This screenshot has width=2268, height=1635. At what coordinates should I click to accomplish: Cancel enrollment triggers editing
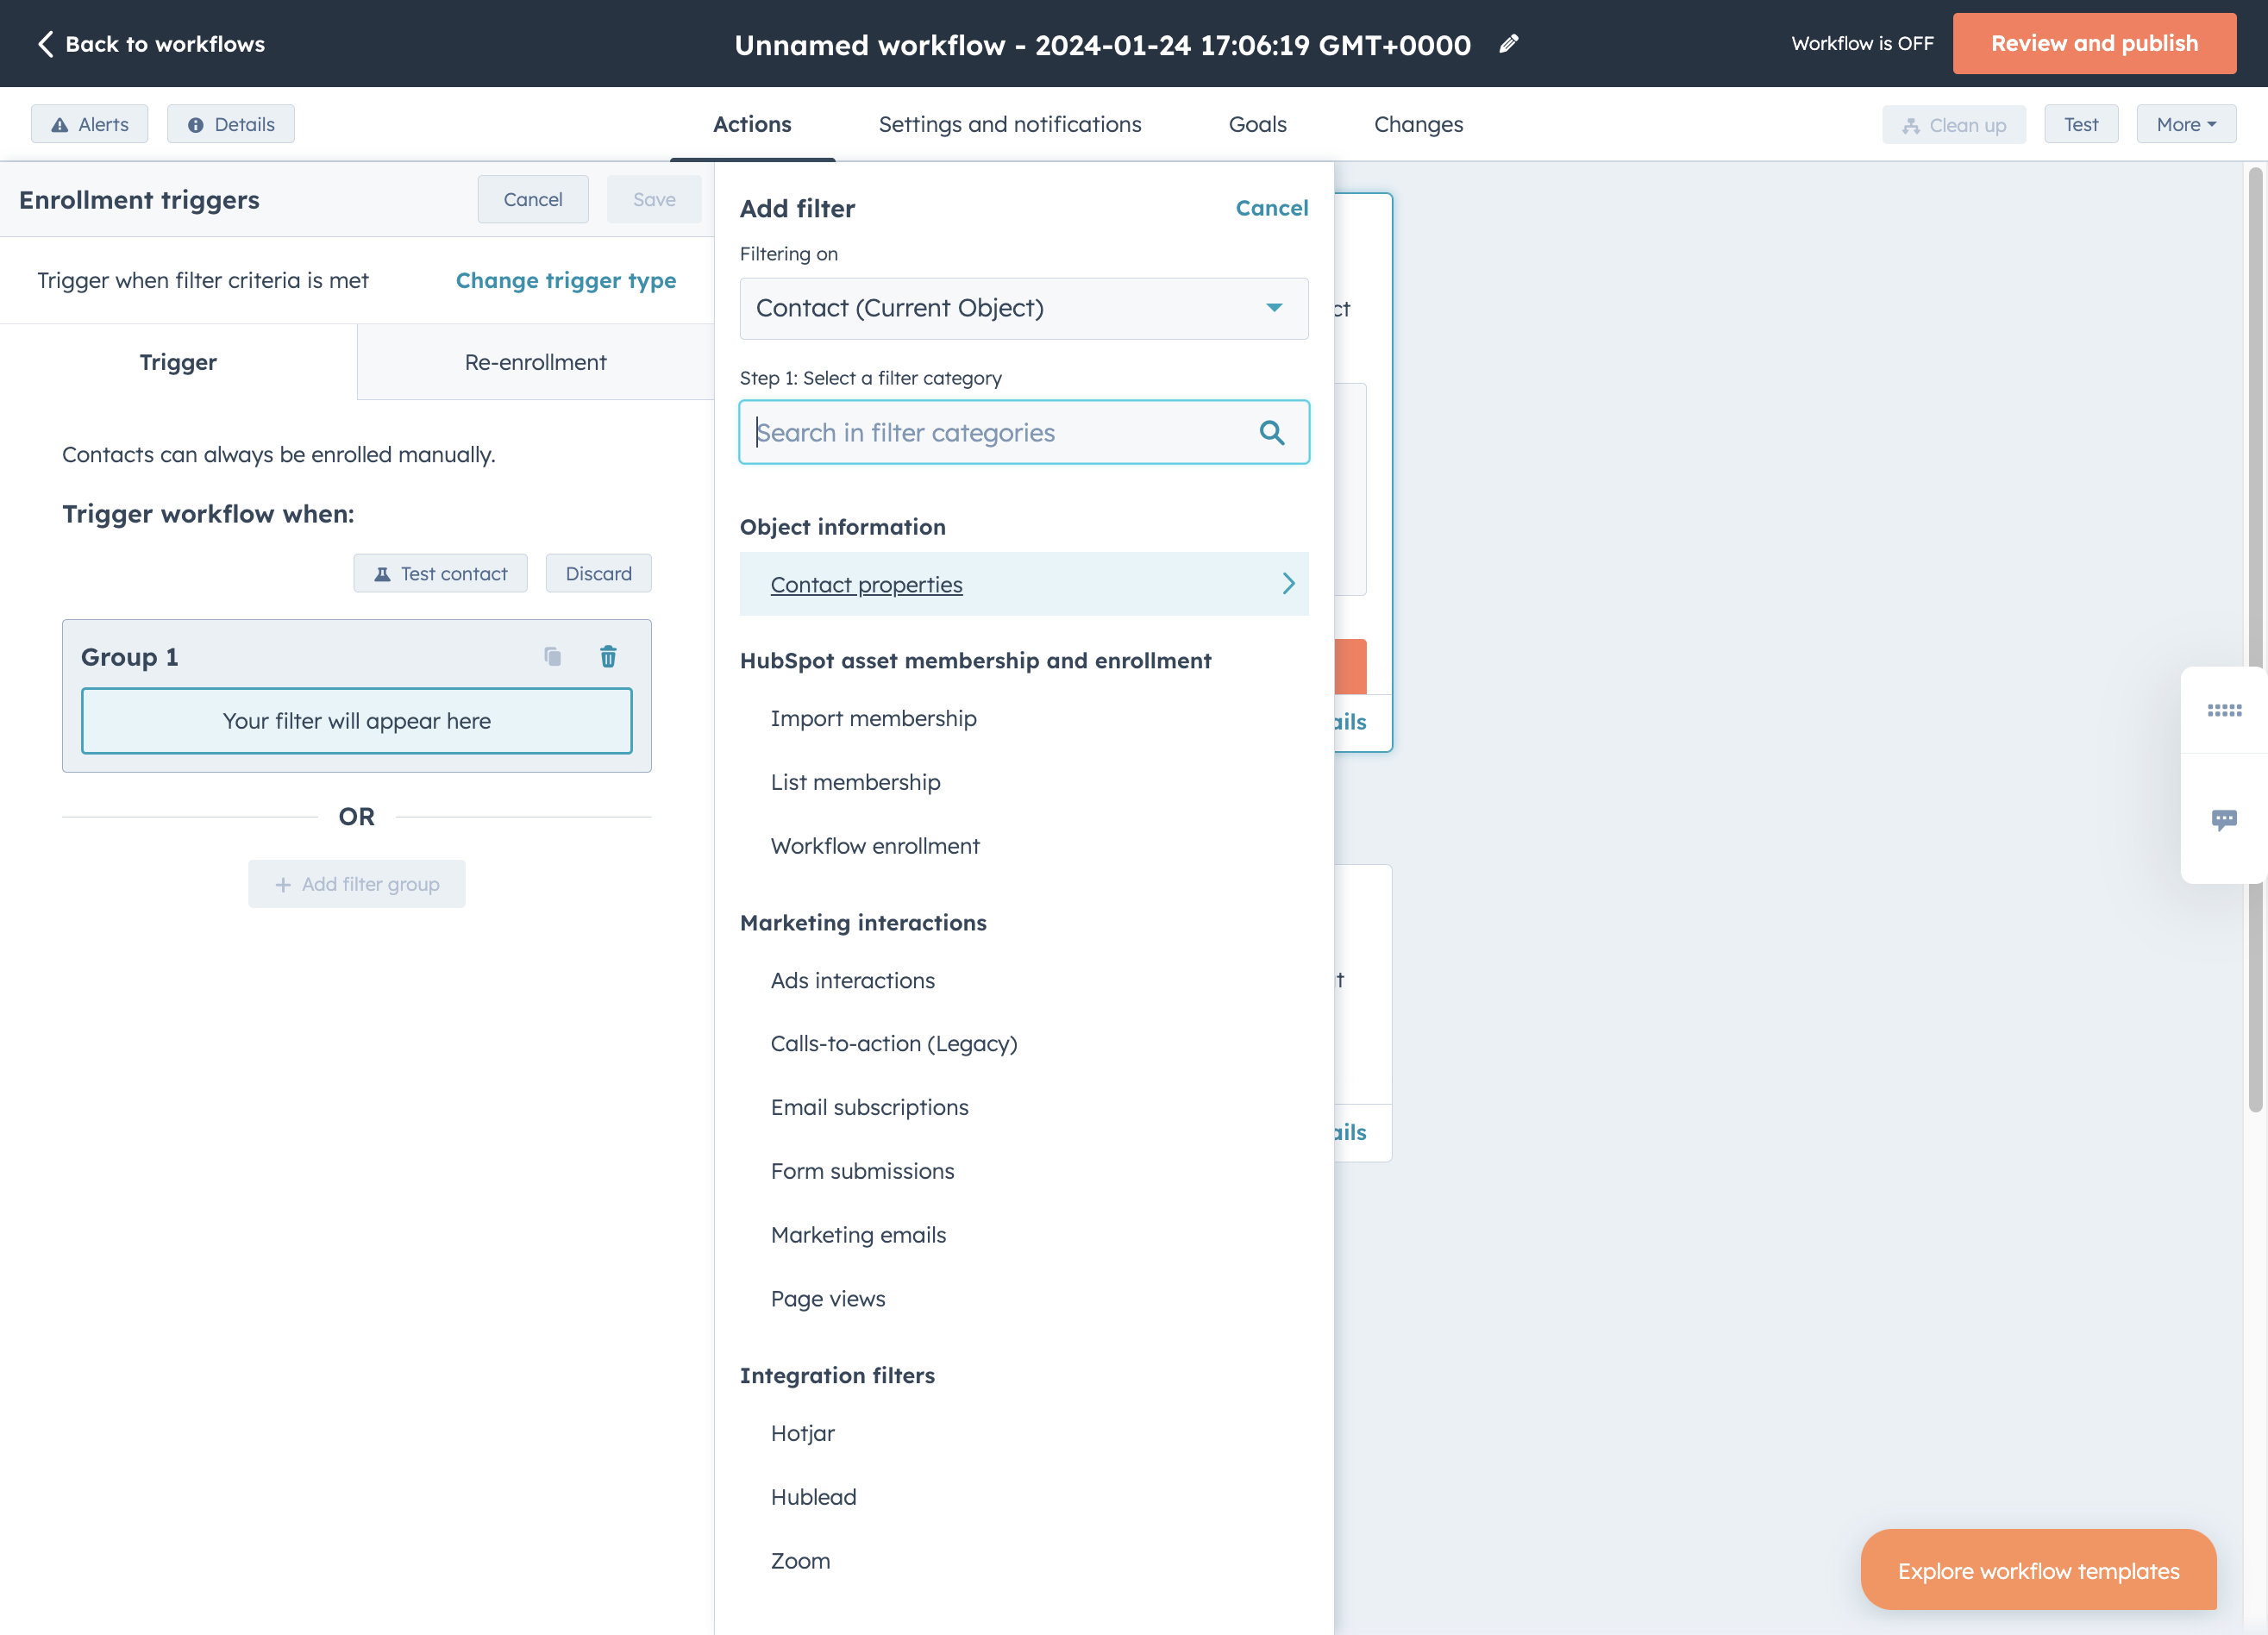click(533, 199)
